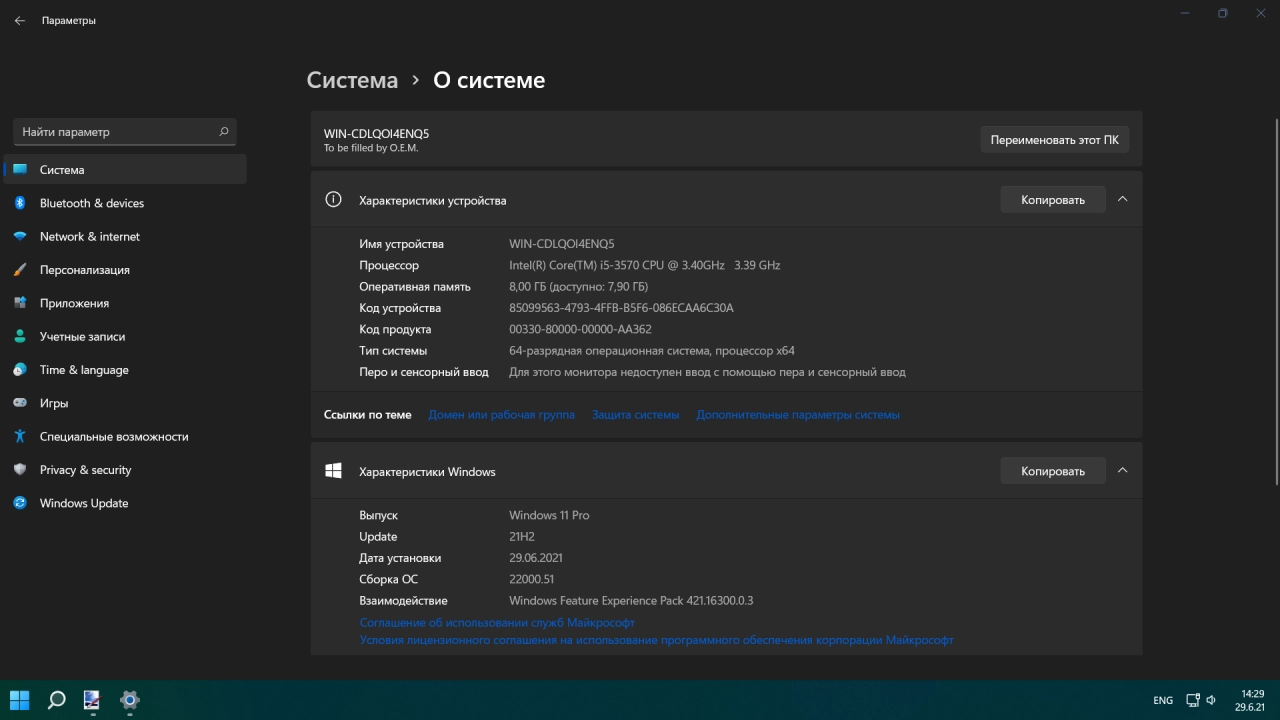Click Система in the breadcrumb header

[x=352, y=80]
